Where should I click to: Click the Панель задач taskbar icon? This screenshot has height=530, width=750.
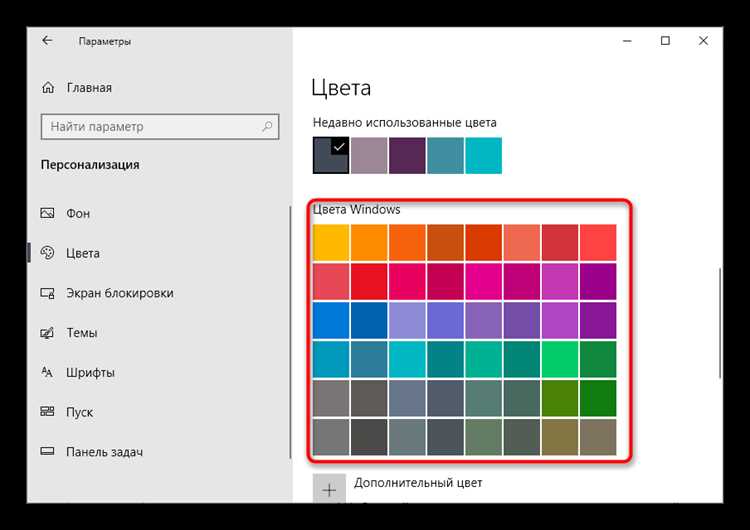tap(47, 451)
